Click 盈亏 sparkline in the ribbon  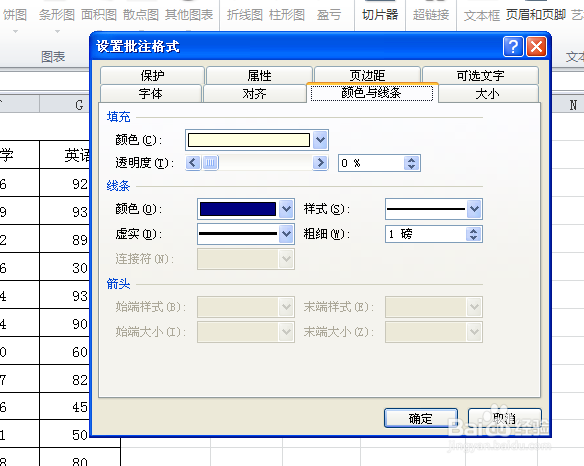[329, 15]
